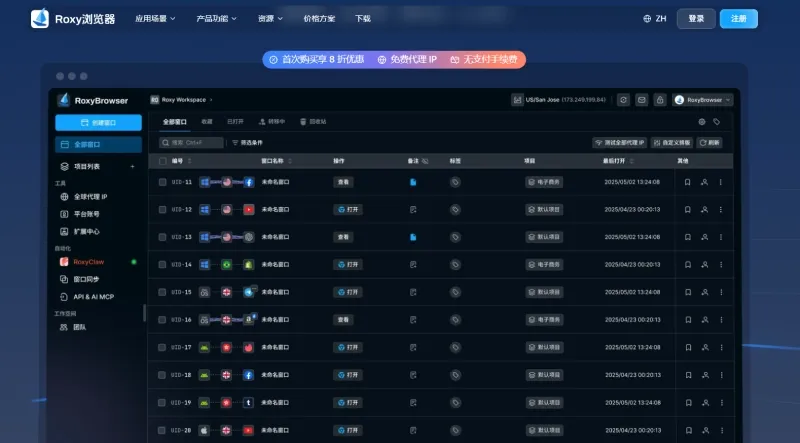The image size is (800, 443).
Task: Click the tag icon above the table toolbar
Action: pos(716,121)
